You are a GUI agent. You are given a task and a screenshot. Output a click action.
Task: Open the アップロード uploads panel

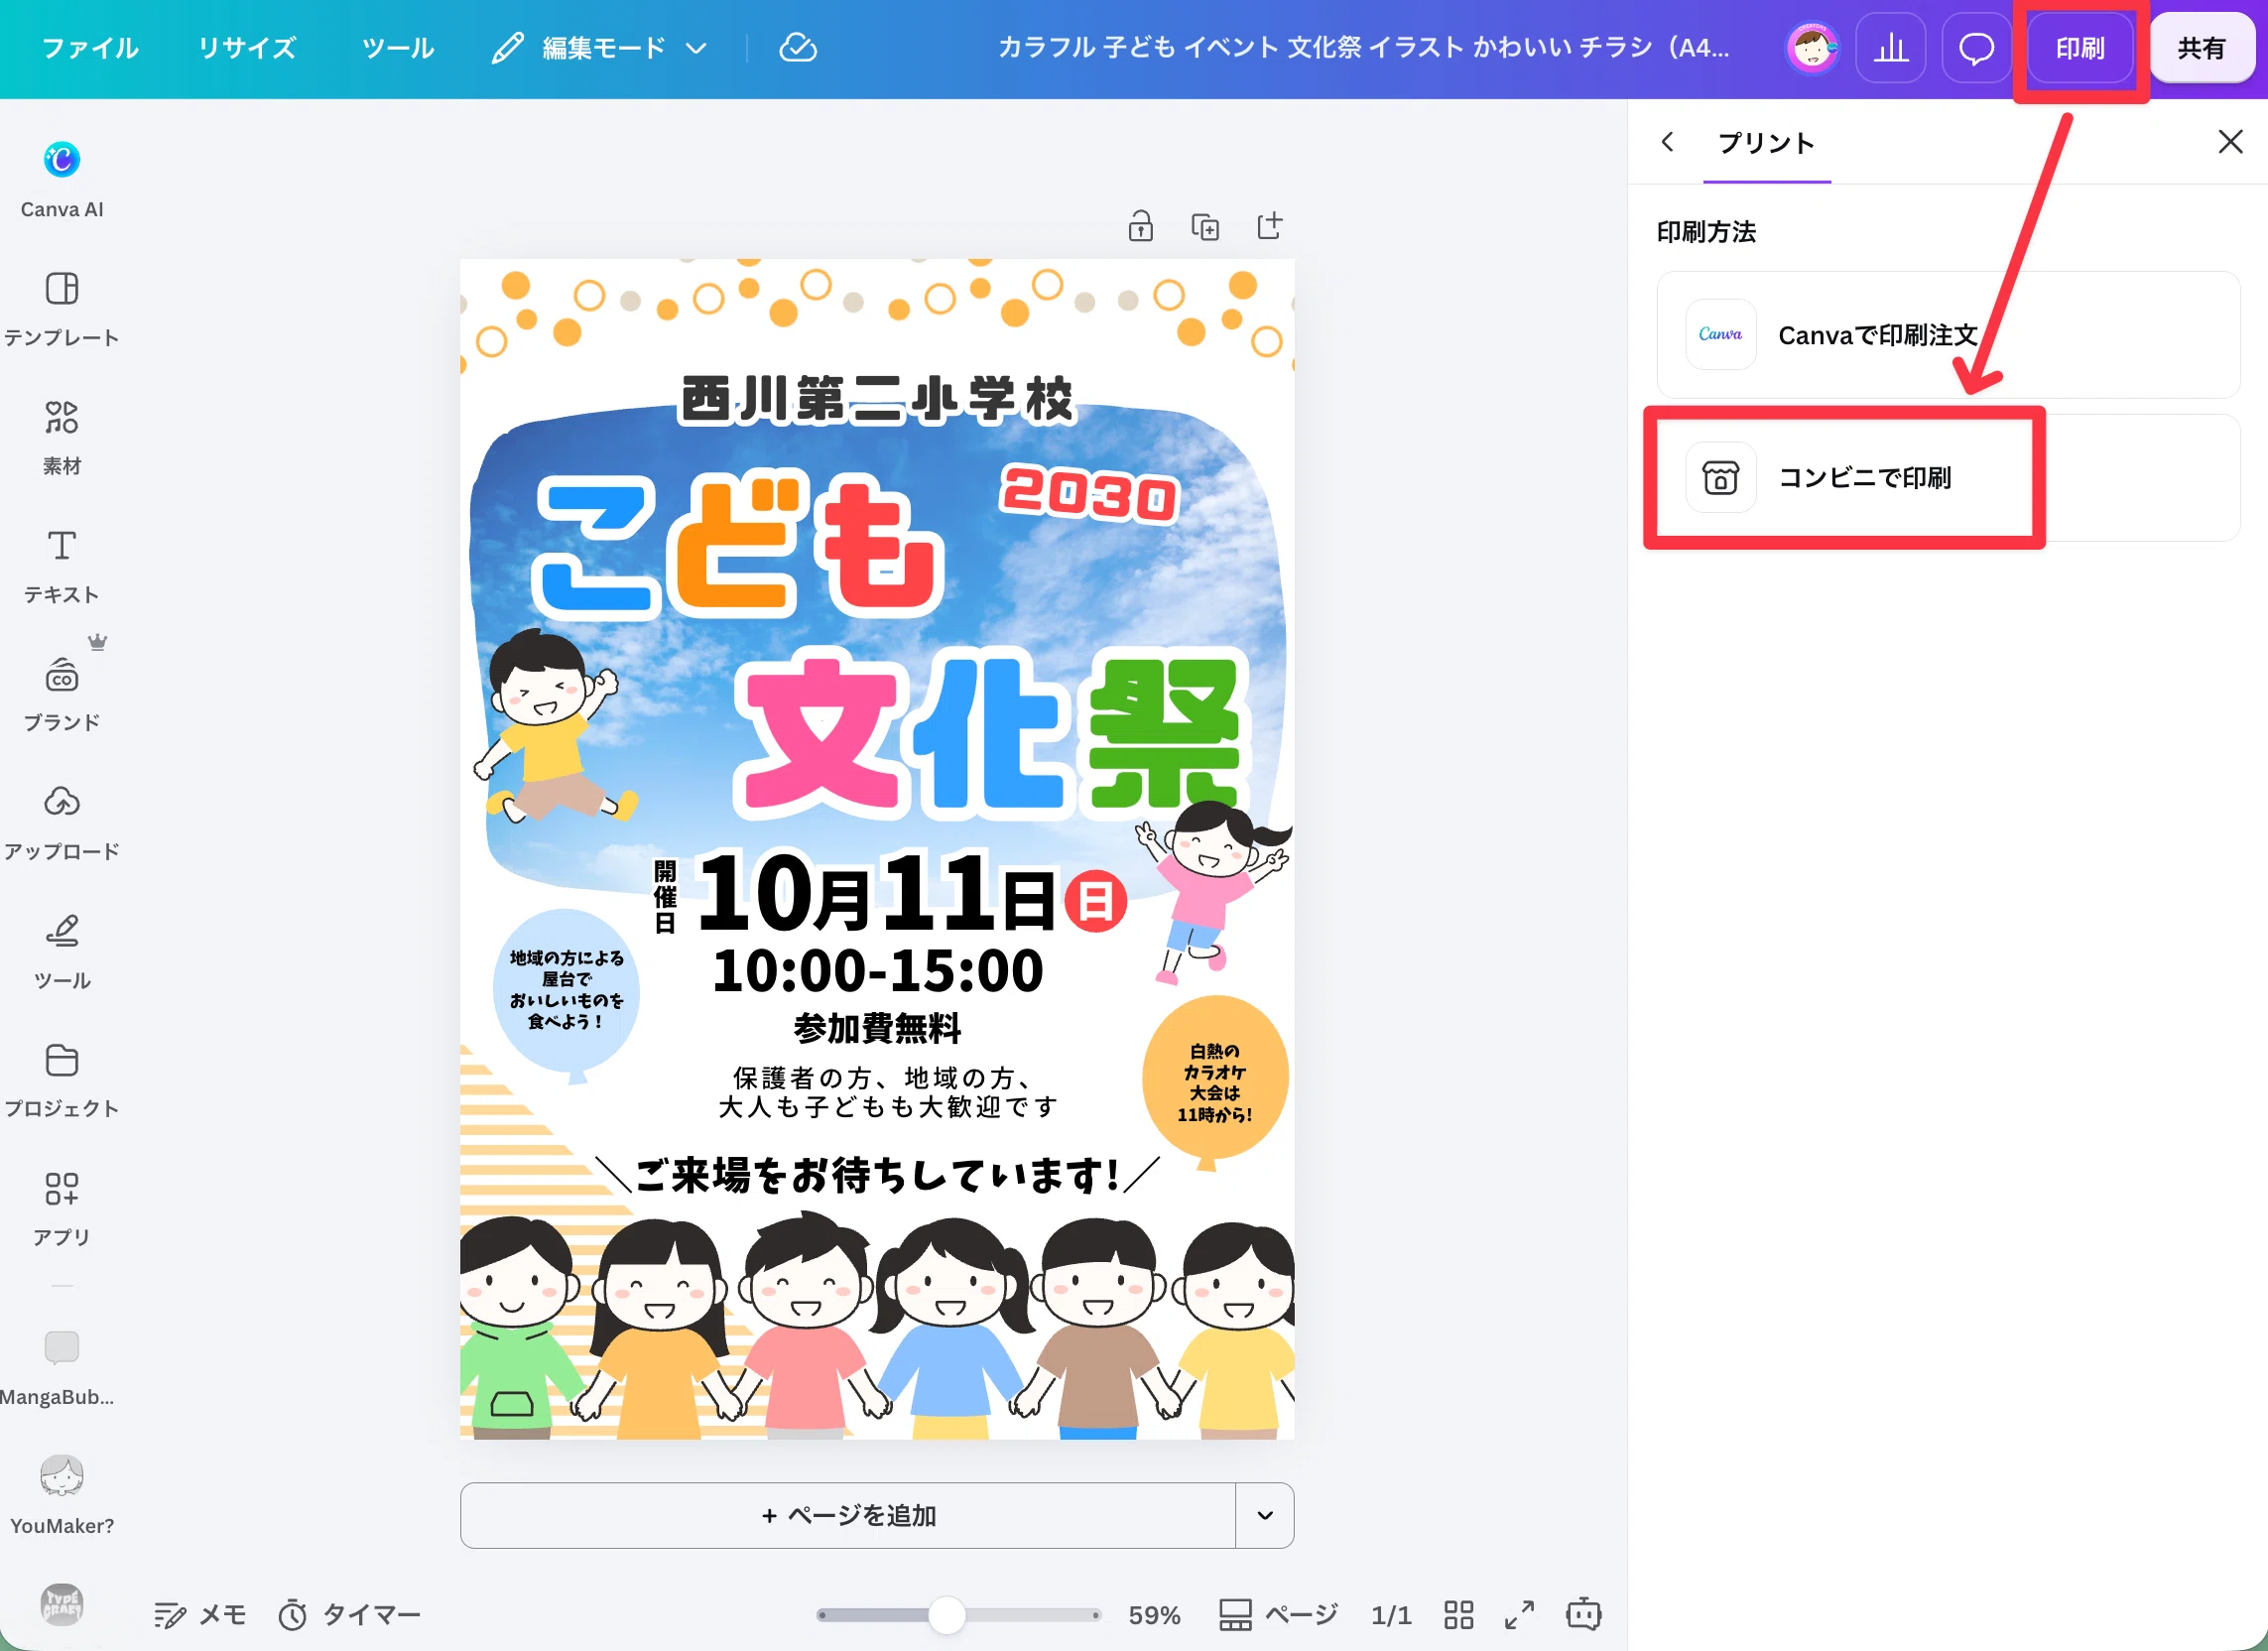pos(61,823)
